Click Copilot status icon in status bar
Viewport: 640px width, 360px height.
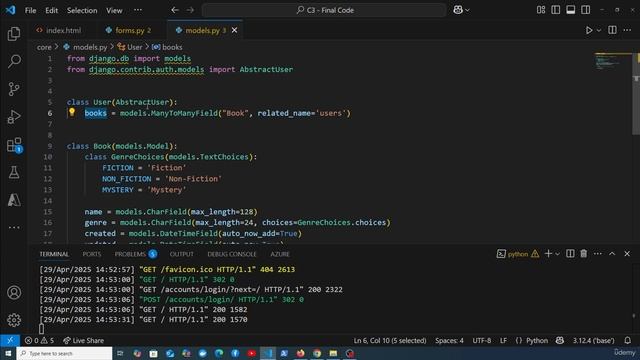[560, 340]
